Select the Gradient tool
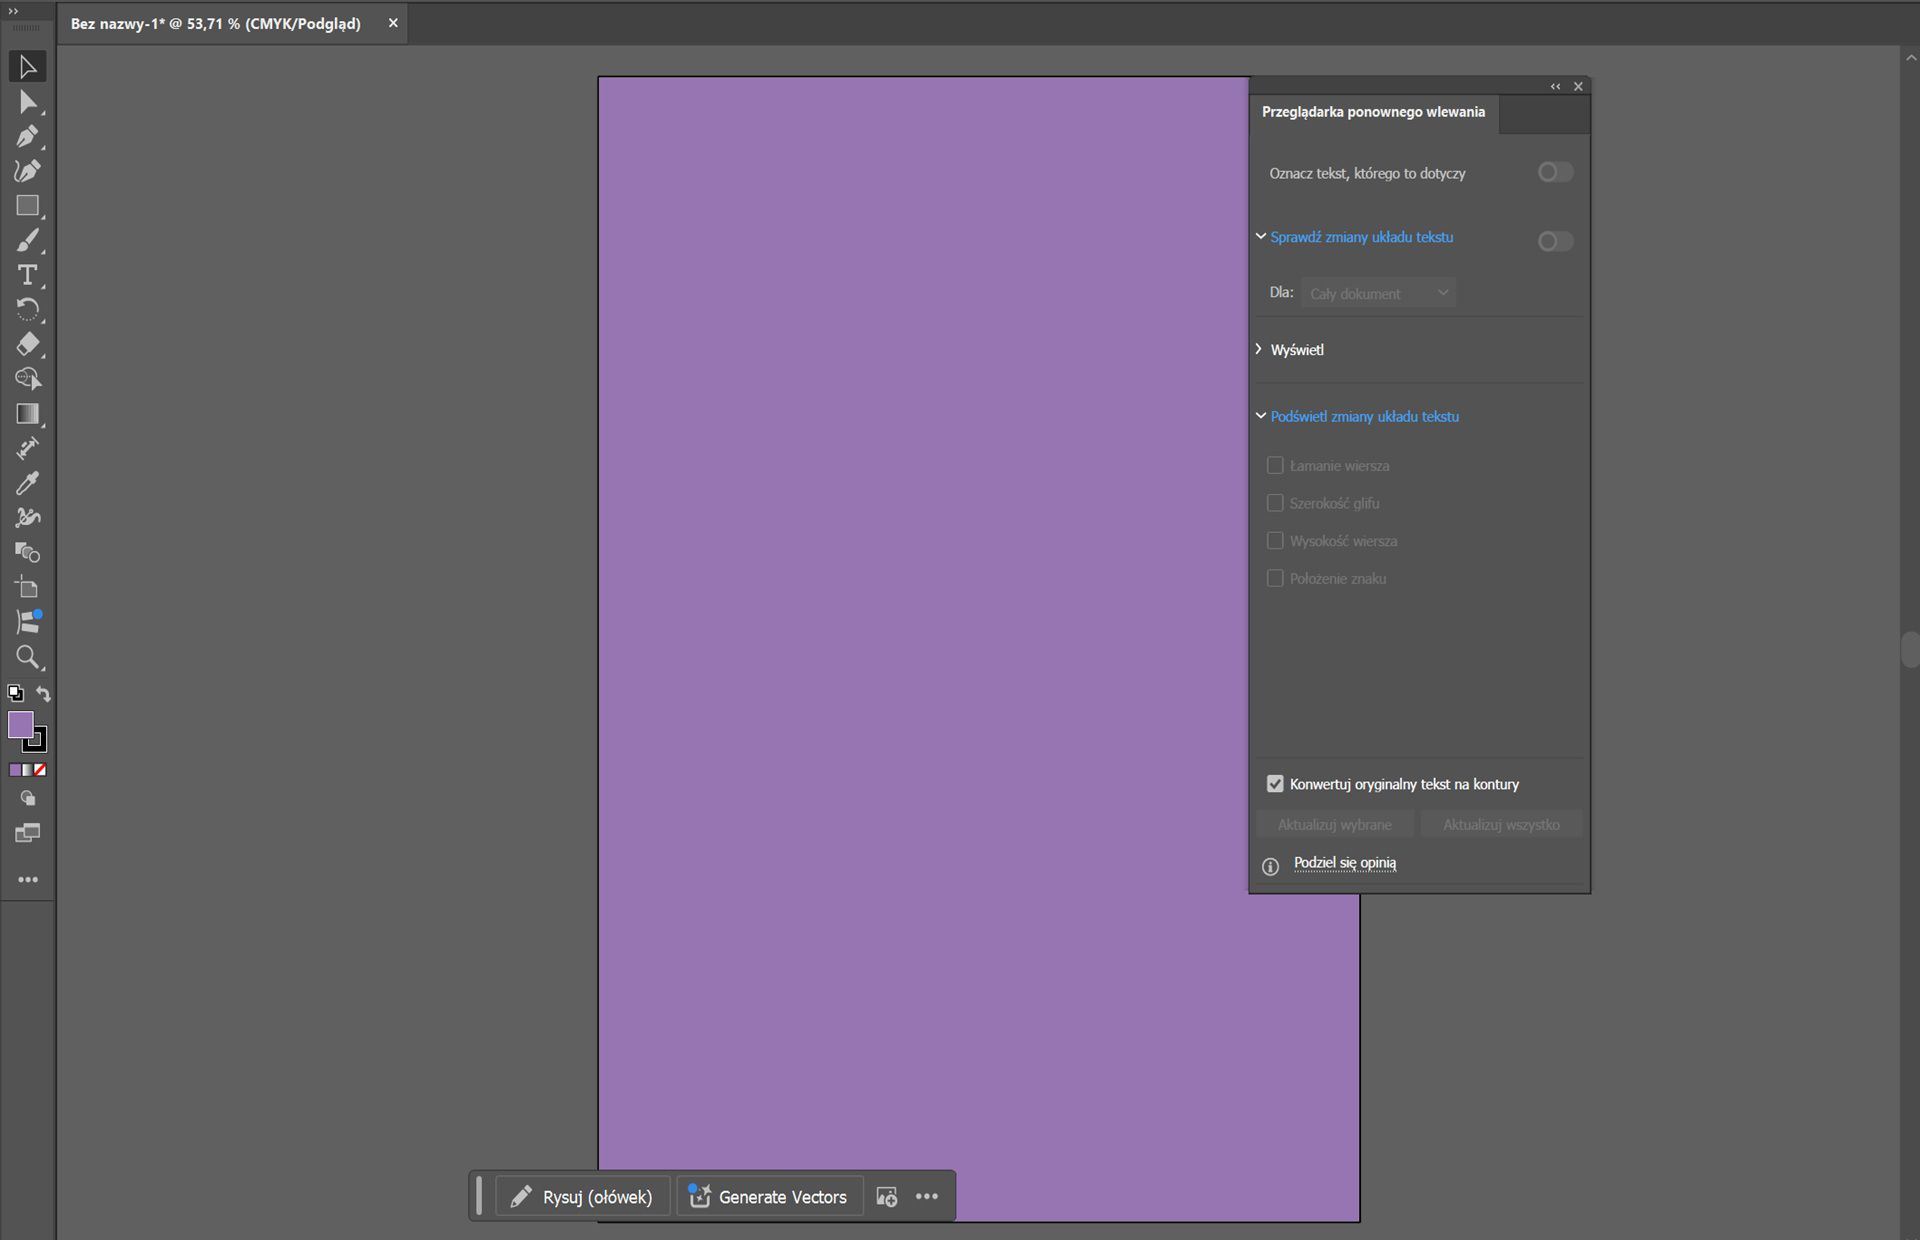Image resolution: width=1920 pixels, height=1240 pixels. [x=27, y=414]
